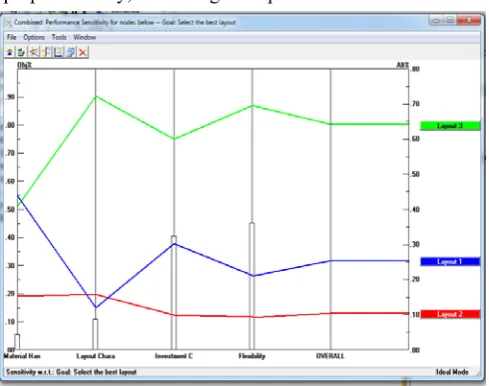Click the first toolbar icon with blue up arrow
The image size is (489, 386).
[10, 52]
